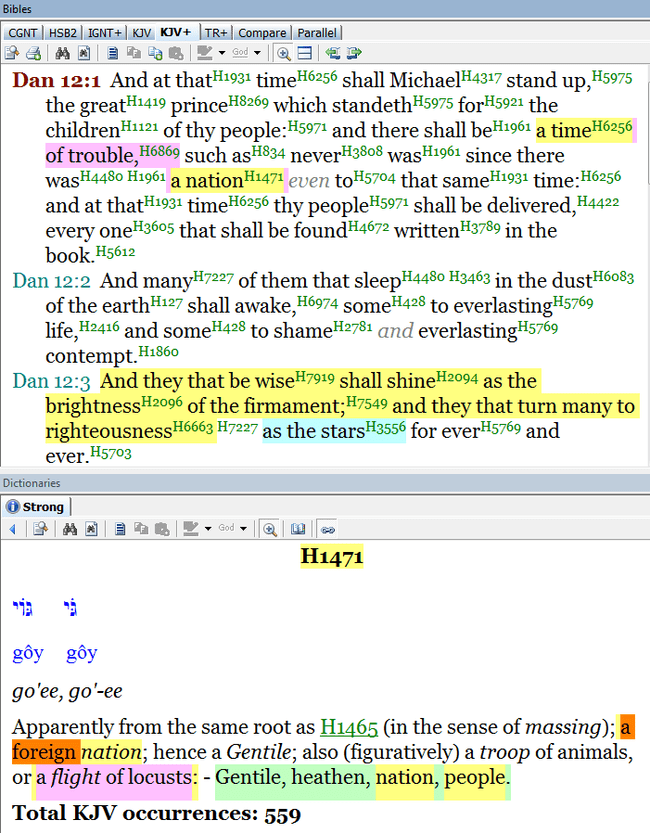This screenshot has height=833, width=650.
Task: Click the green previous chapter arrow icon
Action: click(x=332, y=53)
